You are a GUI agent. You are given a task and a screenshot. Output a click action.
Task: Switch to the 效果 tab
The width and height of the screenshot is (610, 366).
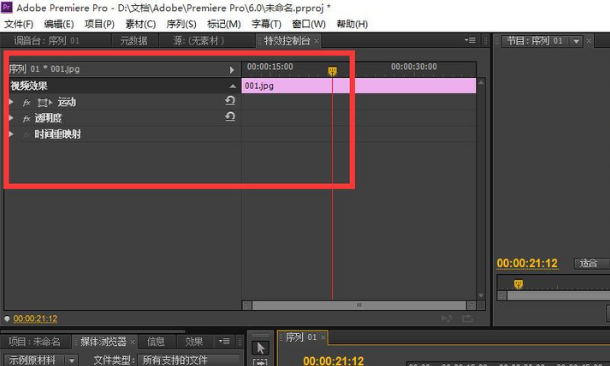[194, 342]
